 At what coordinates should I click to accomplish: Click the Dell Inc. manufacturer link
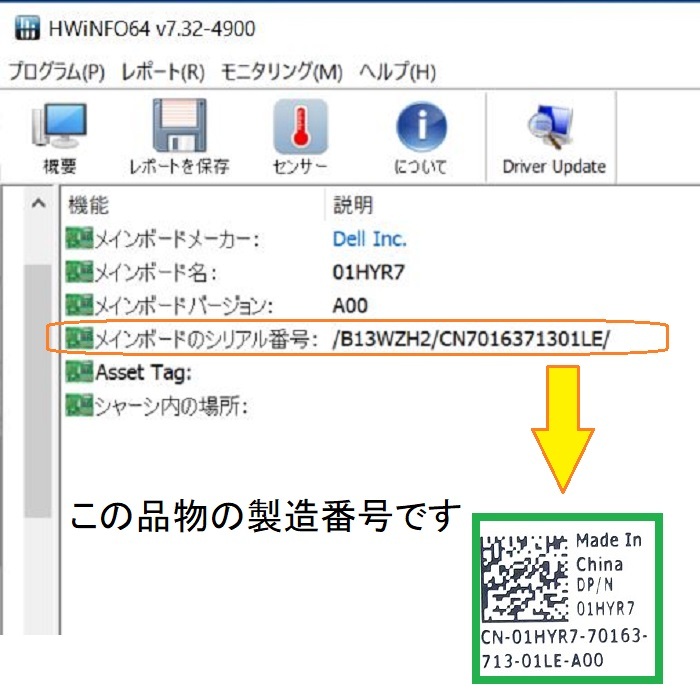coord(370,239)
